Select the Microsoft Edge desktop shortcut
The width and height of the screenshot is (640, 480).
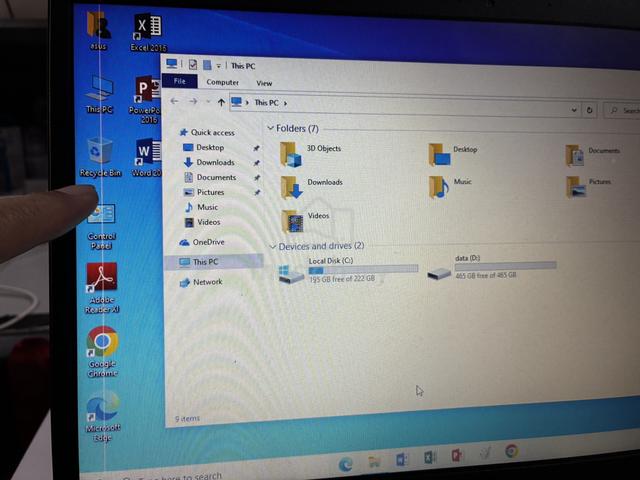coord(103,416)
